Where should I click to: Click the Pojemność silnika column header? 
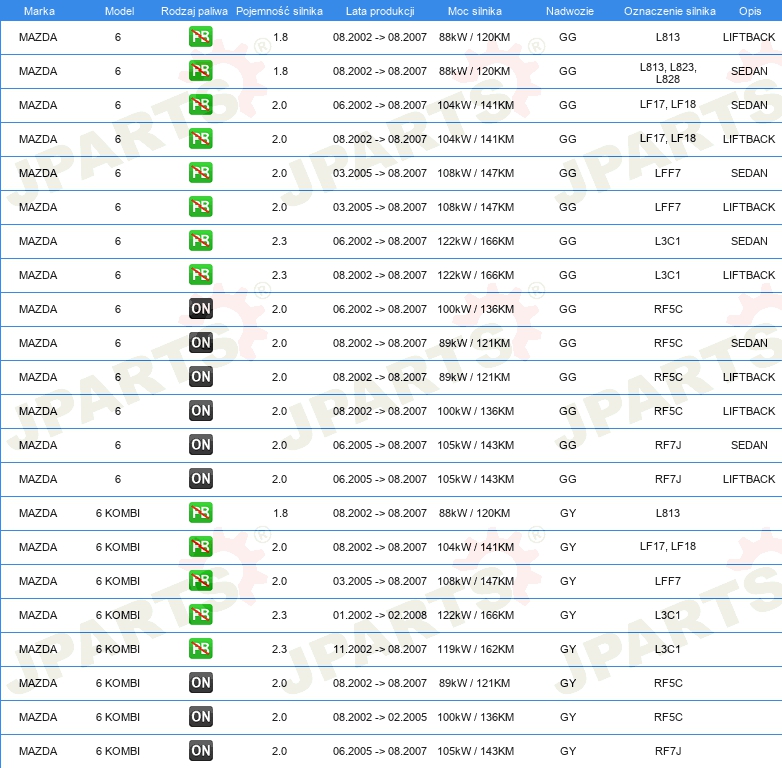279,11
